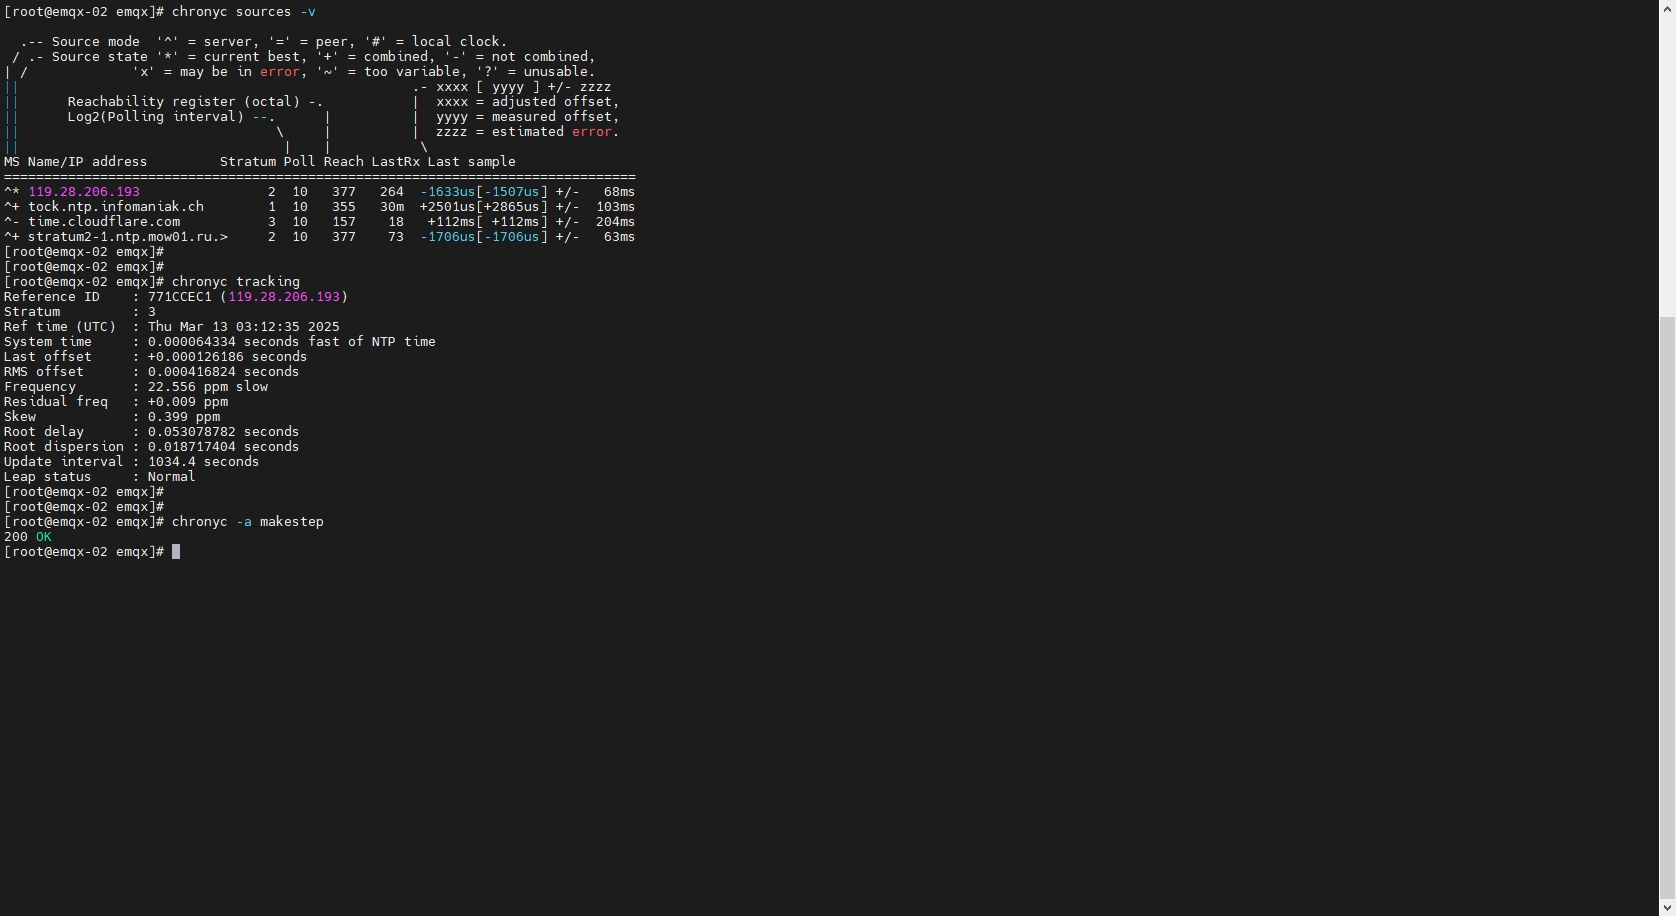Click the 'chronyc sources -v' command text
Viewport: 1676px width, 916px height.
pyautogui.click(x=244, y=12)
